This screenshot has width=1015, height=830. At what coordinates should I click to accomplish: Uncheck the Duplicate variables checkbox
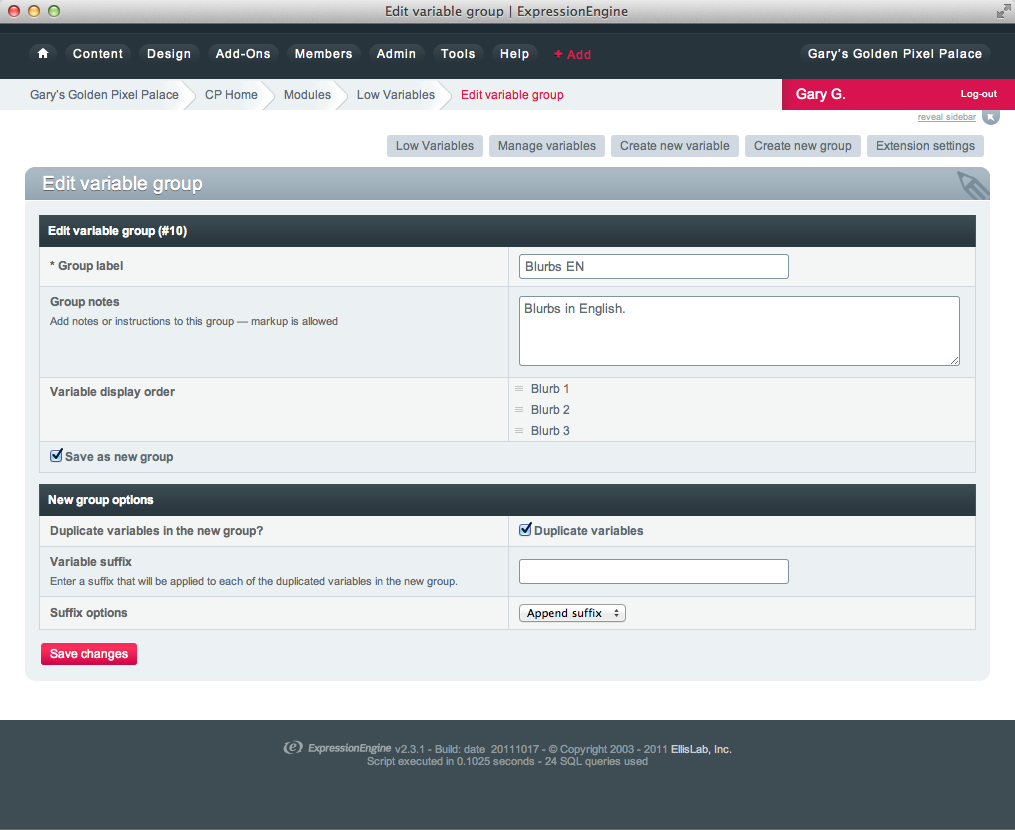(526, 530)
